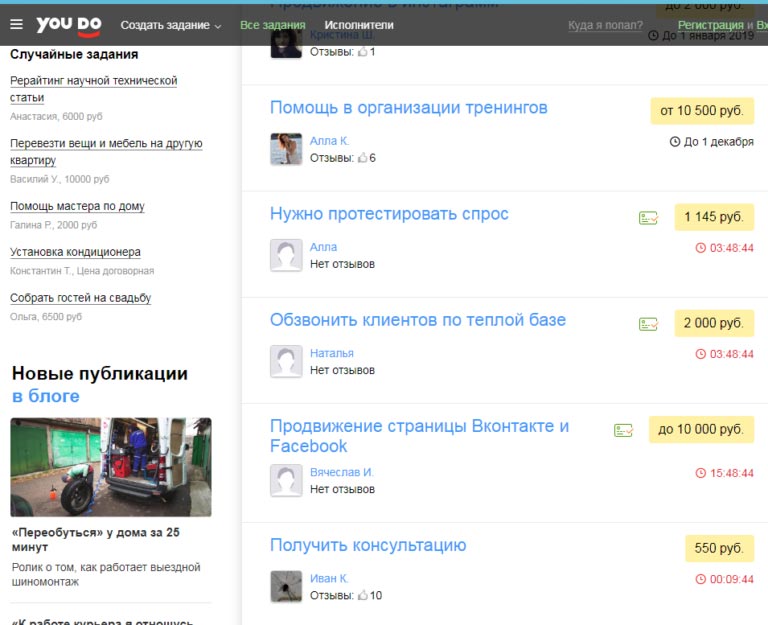This screenshot has width=768, height=625.
Task: Click the в блоге heading link
Action: pos(46,396)
